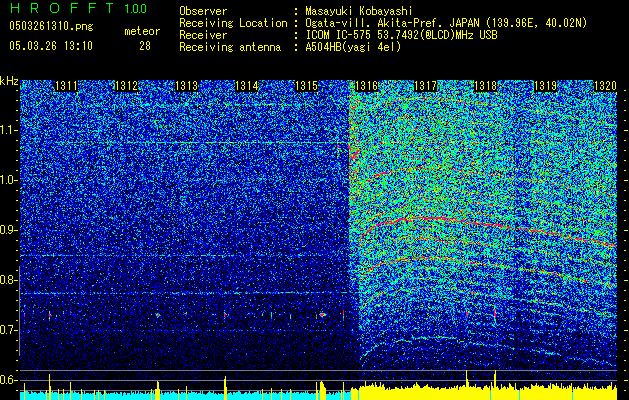
Task: Click the 1319 time marker
Action: coord(546,86)
